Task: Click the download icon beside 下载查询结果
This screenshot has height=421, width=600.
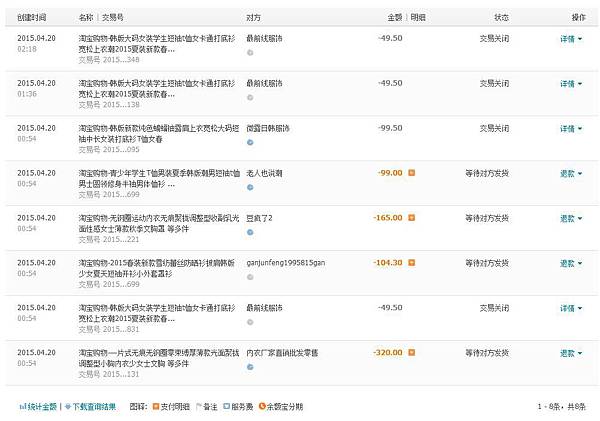Action: pyautogui.click(x=68, y=406)
